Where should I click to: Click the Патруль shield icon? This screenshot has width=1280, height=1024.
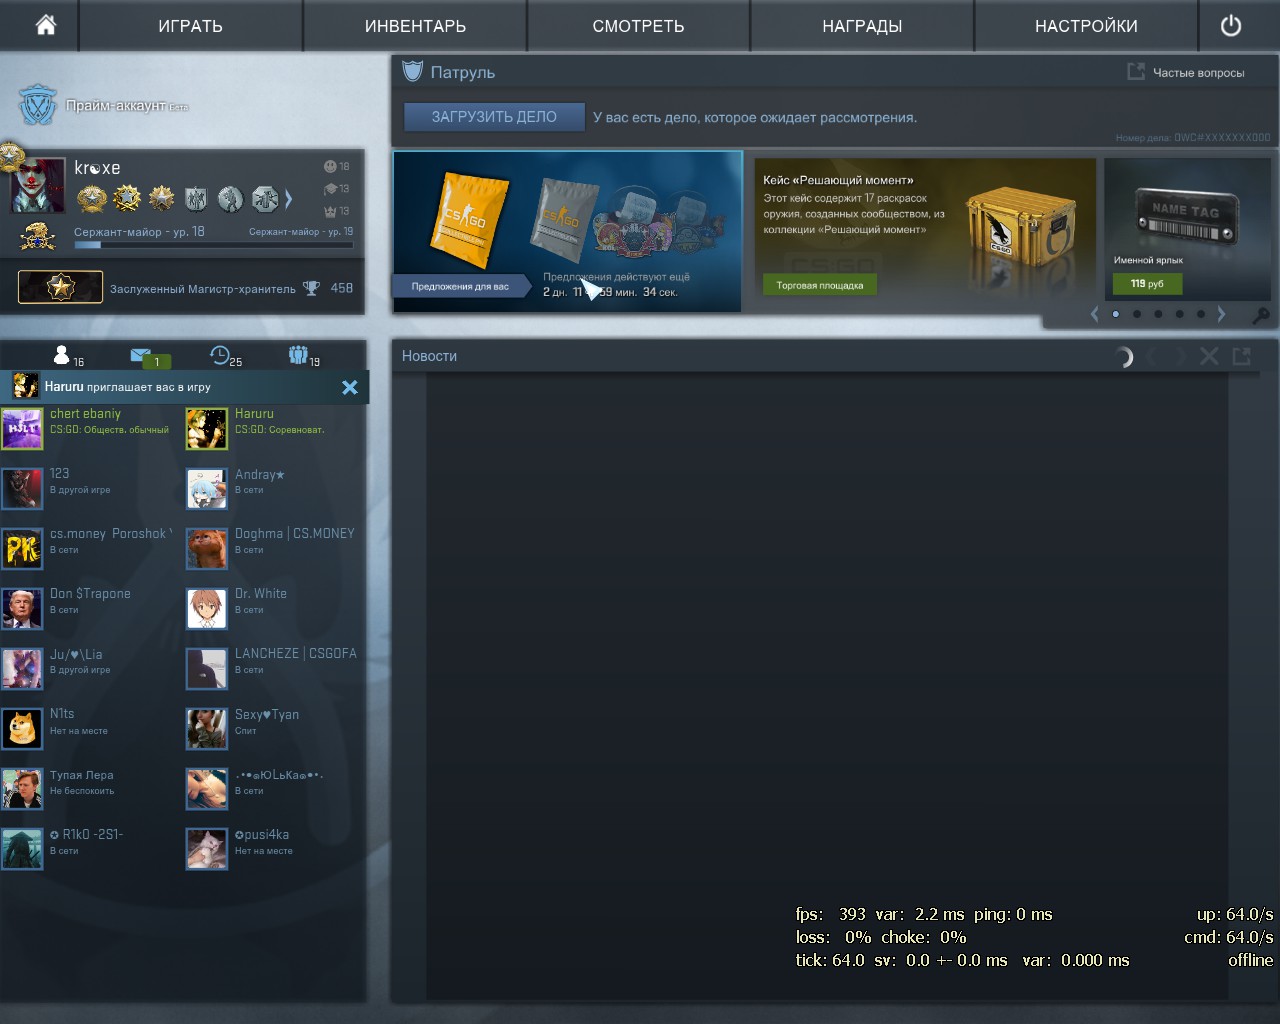tap(412, 71)
